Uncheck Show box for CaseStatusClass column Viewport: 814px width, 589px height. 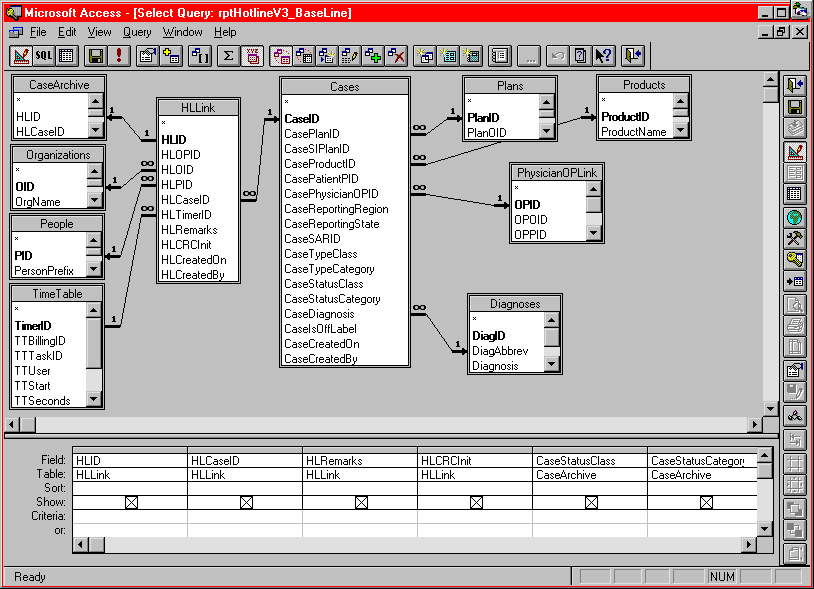click(x=591, y=502)
